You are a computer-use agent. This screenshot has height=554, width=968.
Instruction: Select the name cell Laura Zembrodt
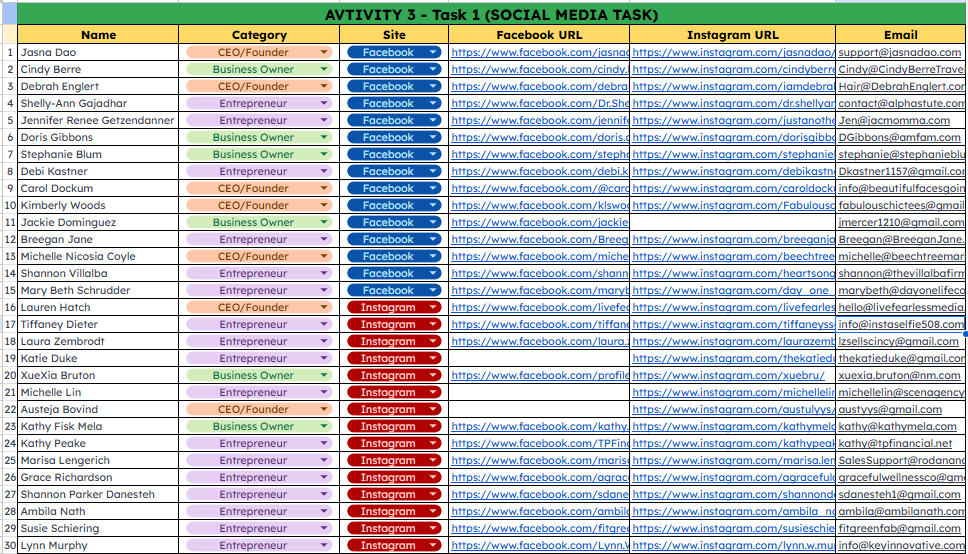click(x=98, y=341)
